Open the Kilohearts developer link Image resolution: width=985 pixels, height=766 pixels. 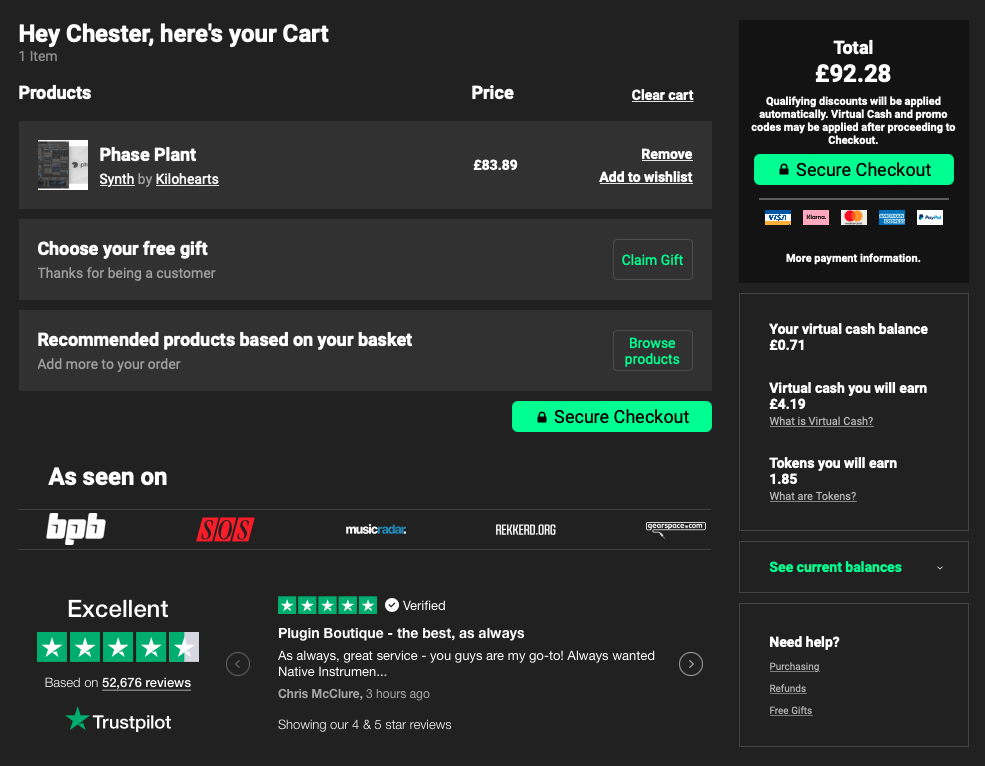coord(187,179)
